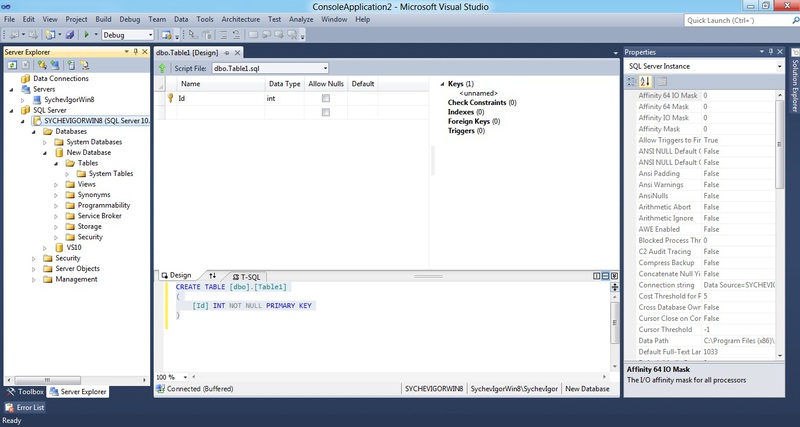This screenshot has height=427, width=800.
Task: Expand the Views folder node
Action: [56, 184]
